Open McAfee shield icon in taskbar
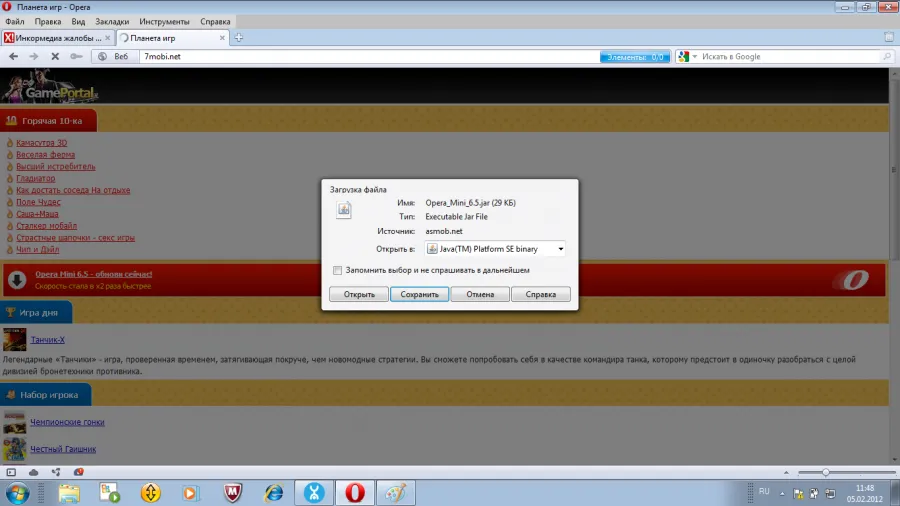The height and width of the screenshot is (506, 900). (232, 493)
